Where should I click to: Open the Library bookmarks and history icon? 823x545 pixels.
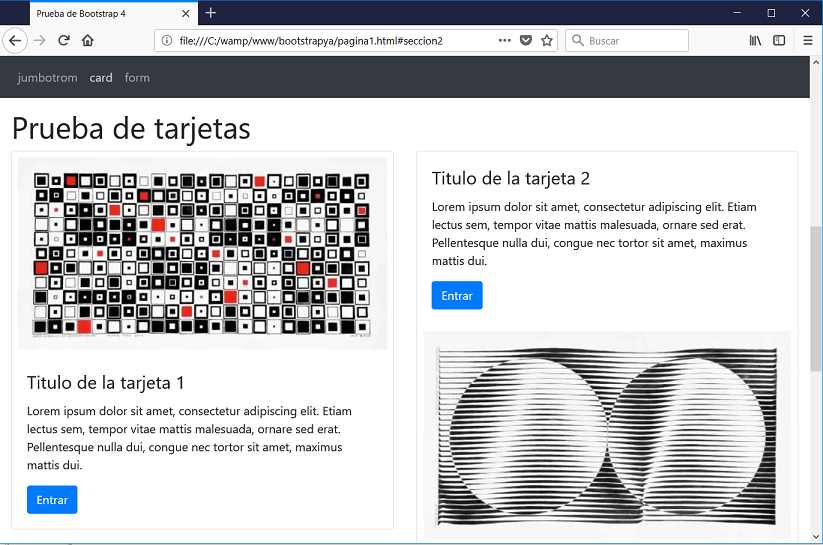tap(755, 40)
